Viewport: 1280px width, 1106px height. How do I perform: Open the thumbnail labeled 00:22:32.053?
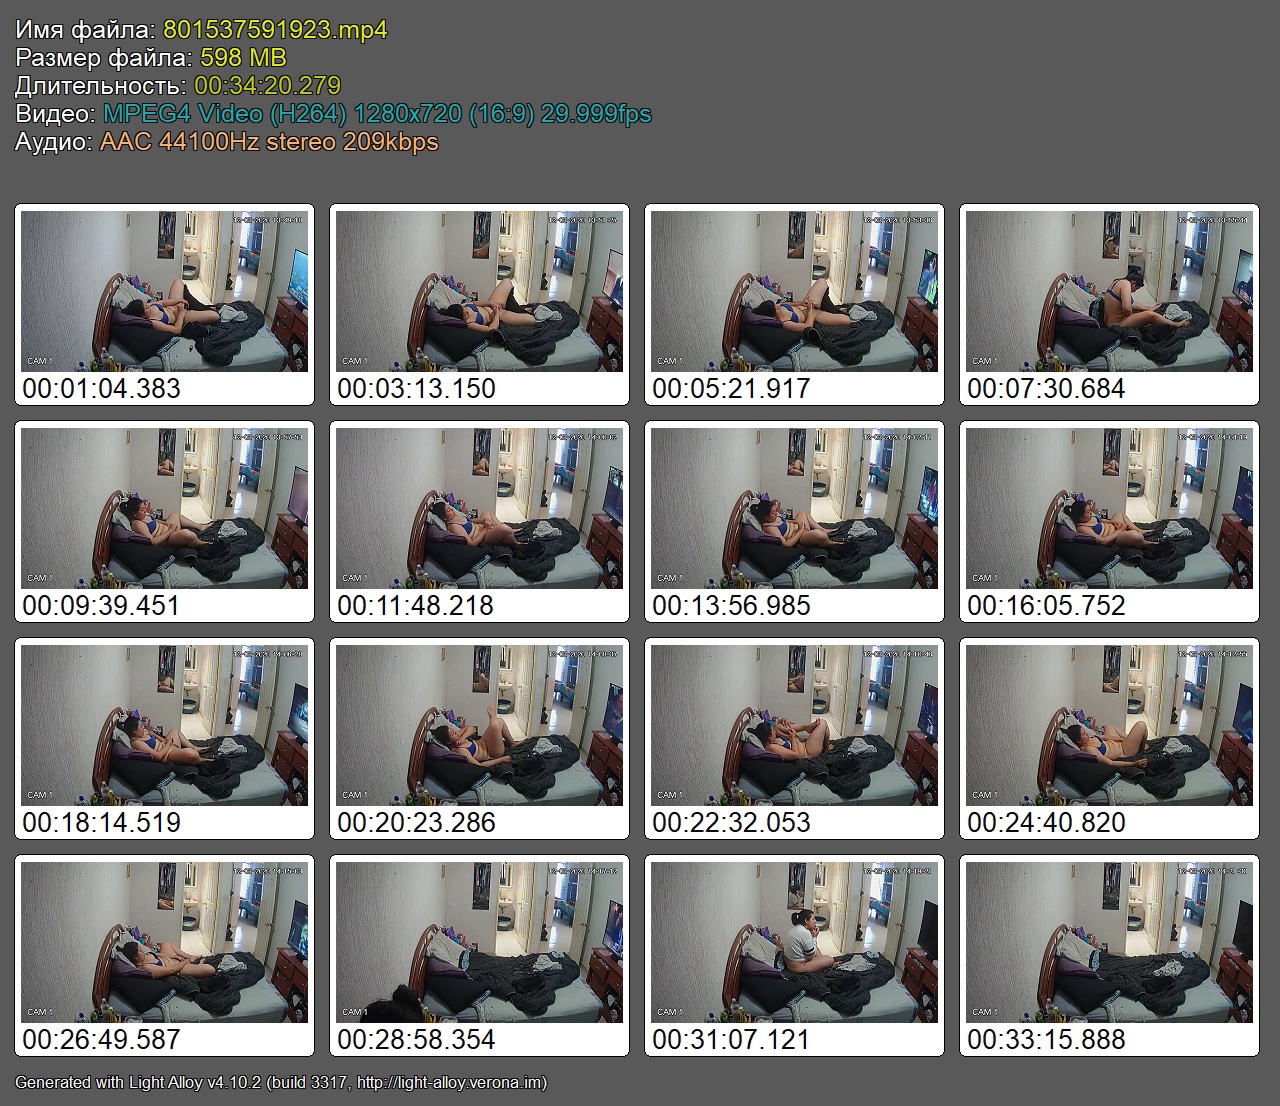pyautogui.click(x=794, y=725)
